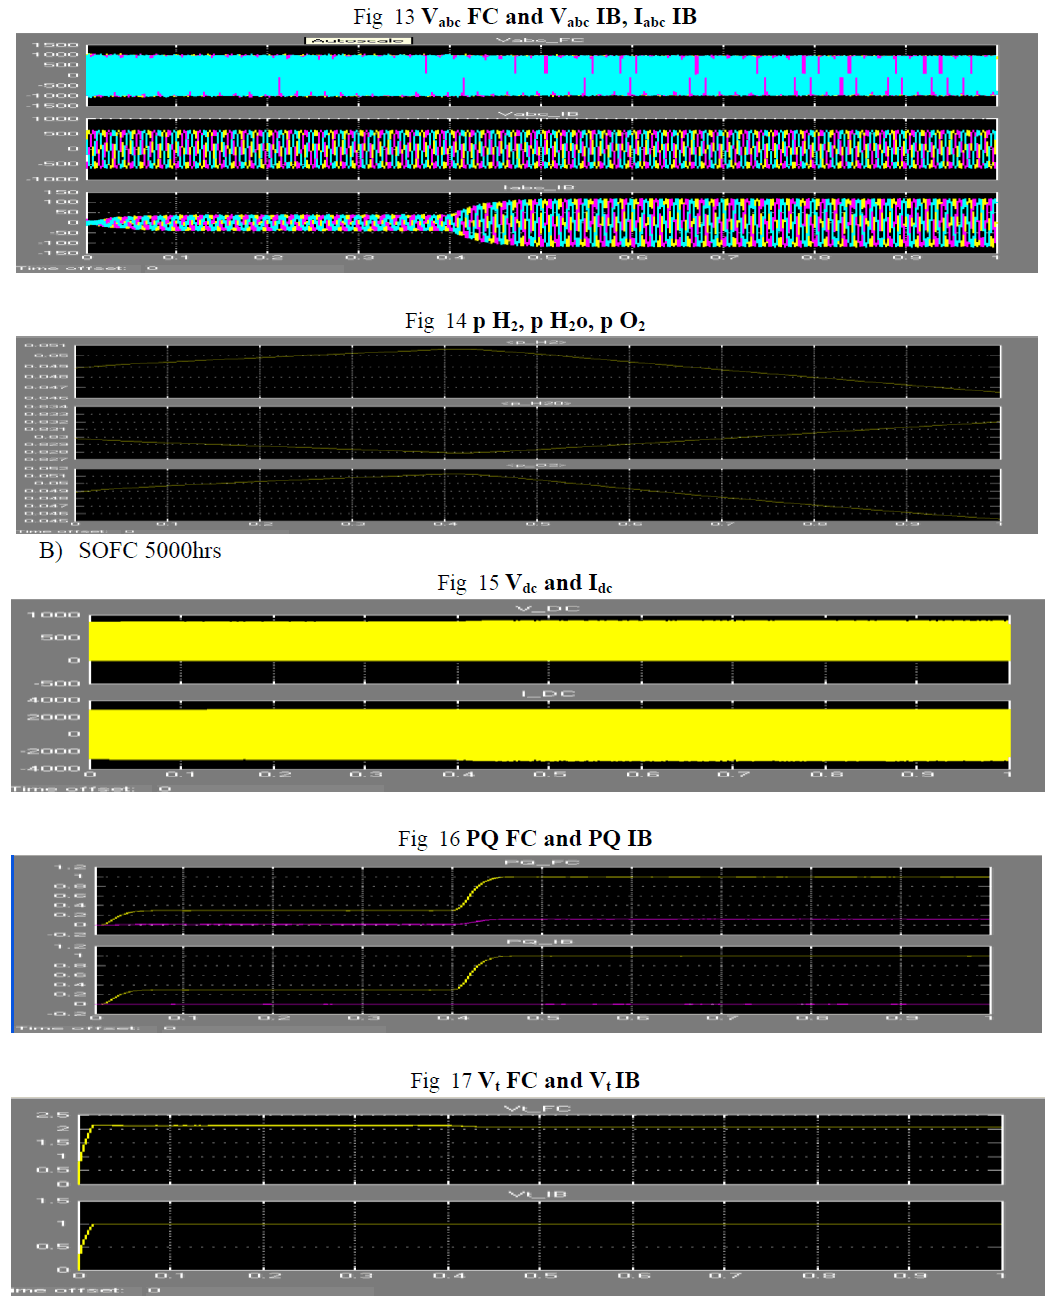1051x1302 pixels.
Task: Click the Vt_FC voltage plot
Action: click(540, 1149)
